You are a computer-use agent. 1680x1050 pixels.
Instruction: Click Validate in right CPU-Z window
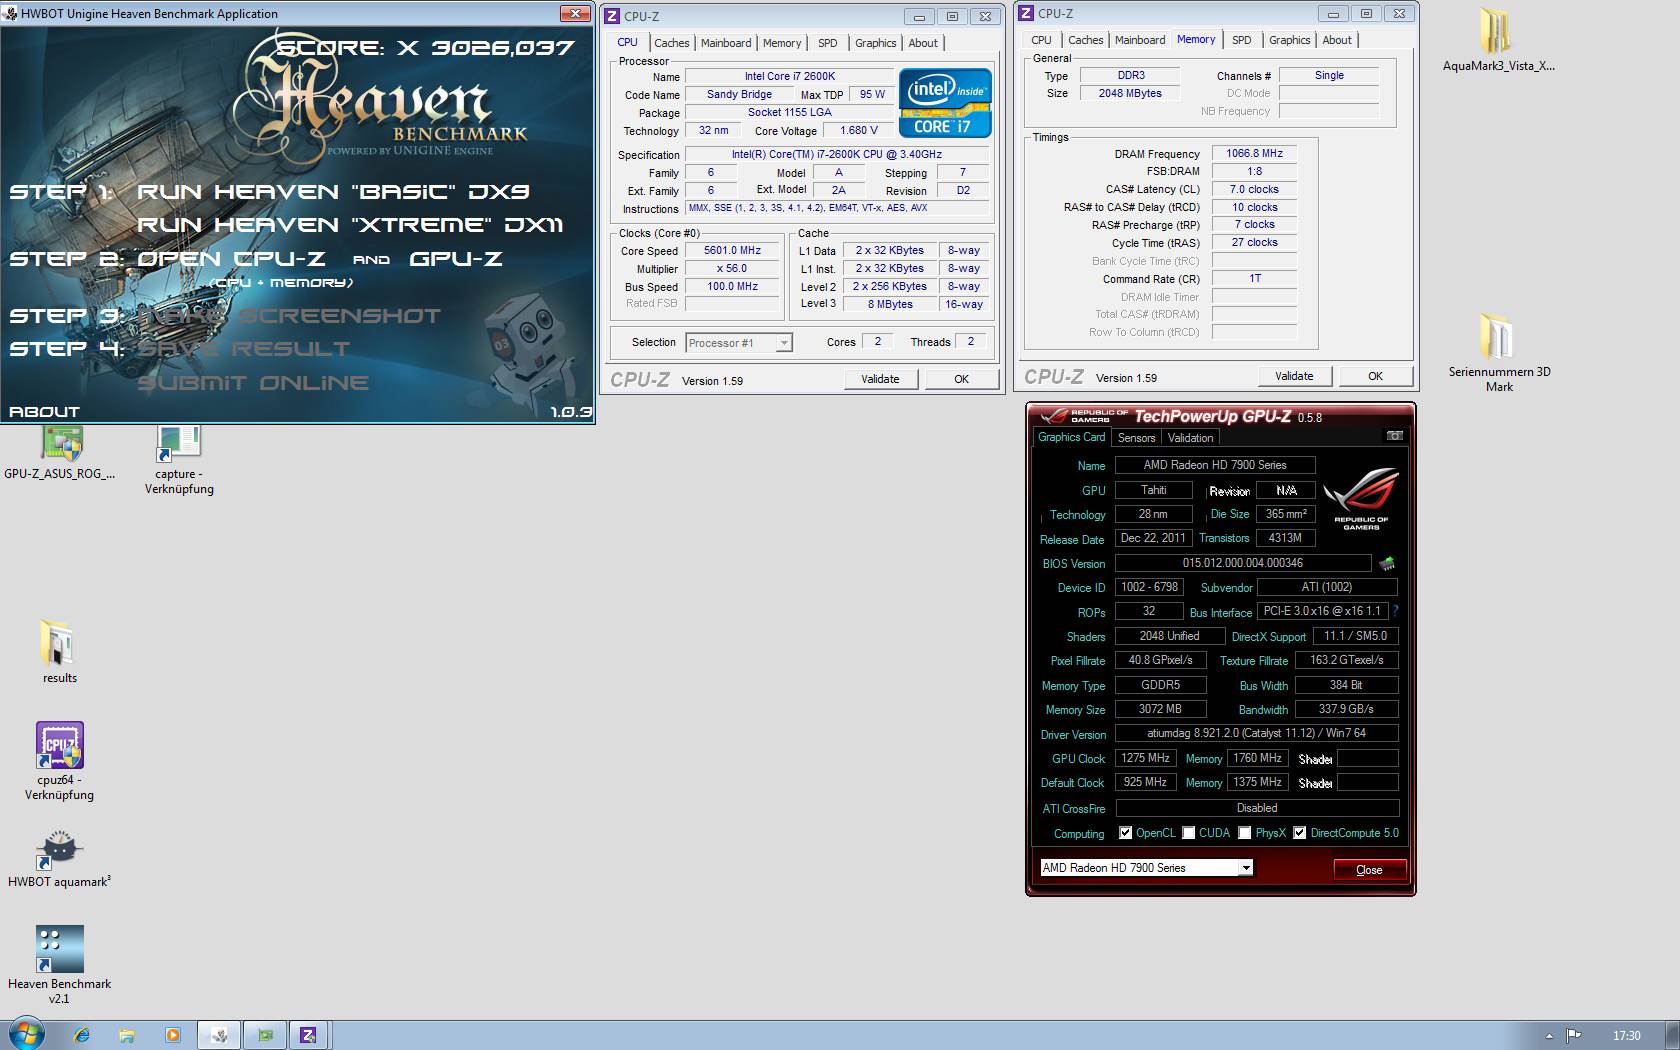[1294, 376]
